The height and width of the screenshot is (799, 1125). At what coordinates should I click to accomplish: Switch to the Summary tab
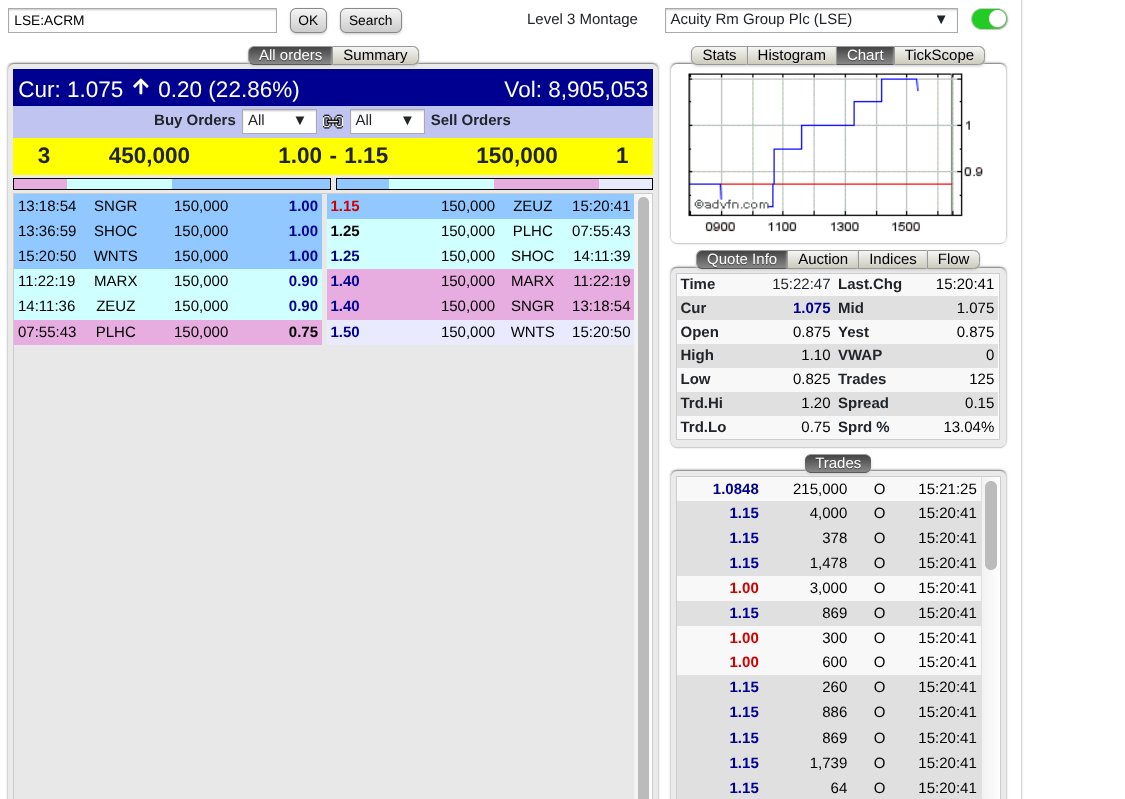[x=375, y=55]
